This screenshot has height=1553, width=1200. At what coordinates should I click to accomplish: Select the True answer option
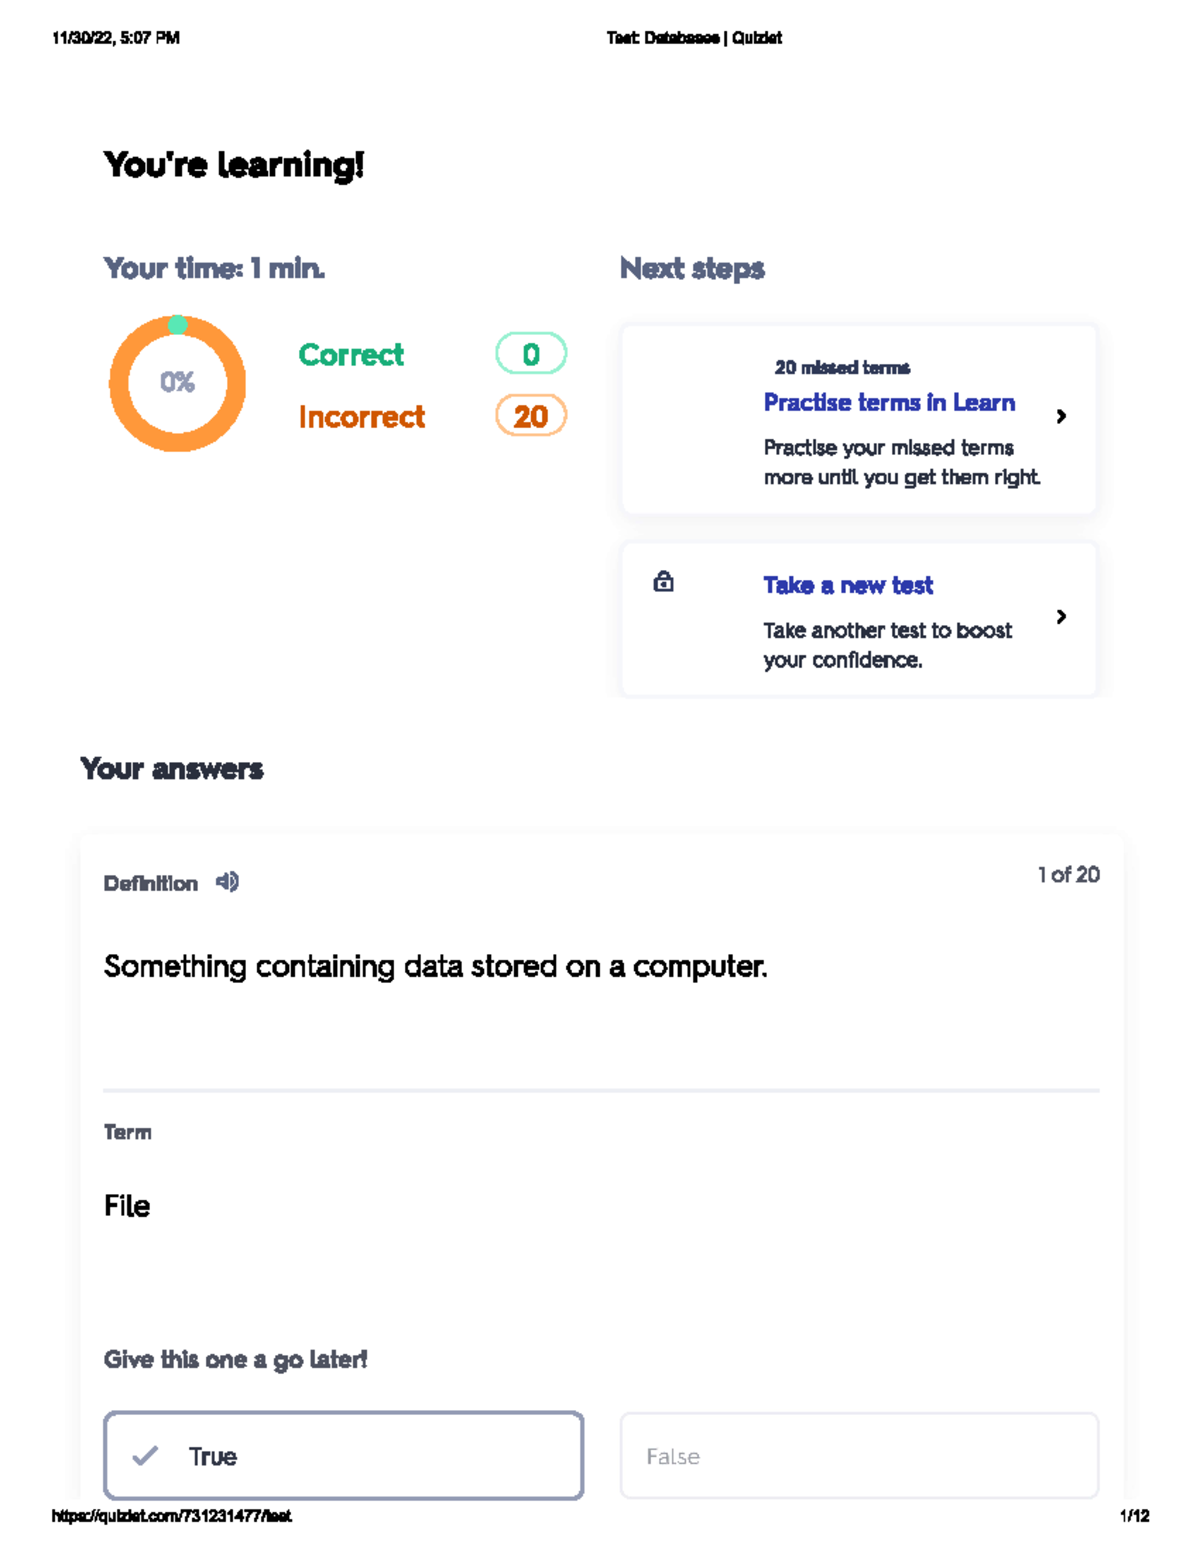pos(343,1455)
